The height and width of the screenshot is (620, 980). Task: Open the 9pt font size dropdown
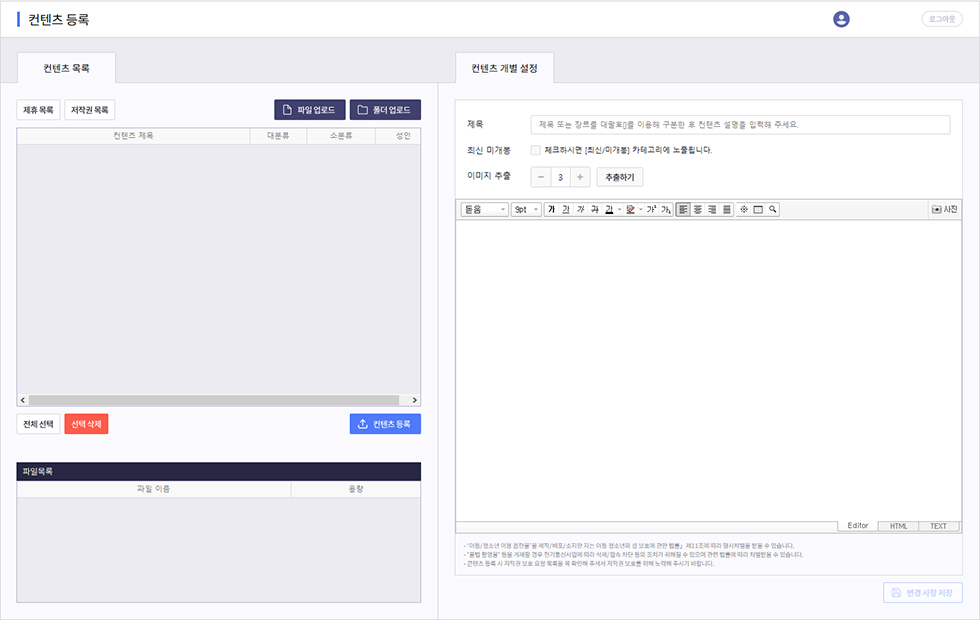click(526, 210)
